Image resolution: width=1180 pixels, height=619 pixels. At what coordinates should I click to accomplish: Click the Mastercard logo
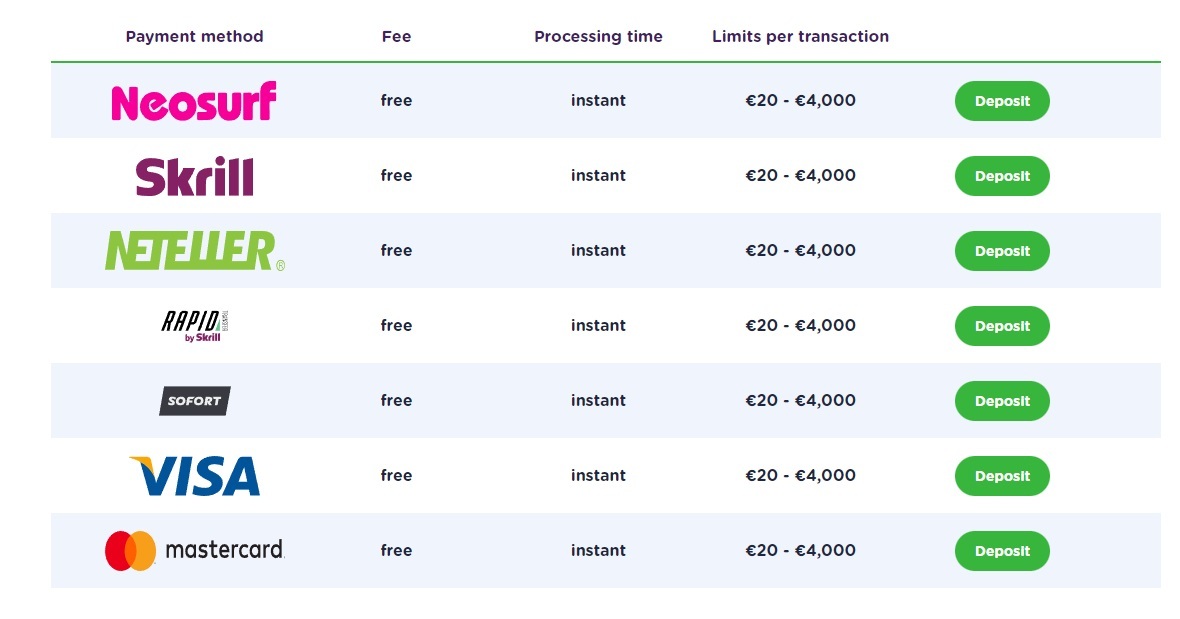194,551
